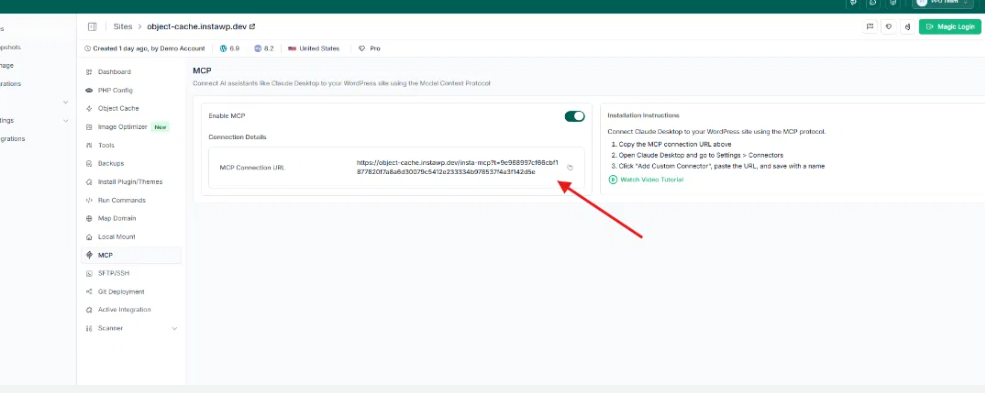The width and height of the screenshot is (985, 393).
Task: Click the shield icon button near Magic Login
Action: point(888,27)
